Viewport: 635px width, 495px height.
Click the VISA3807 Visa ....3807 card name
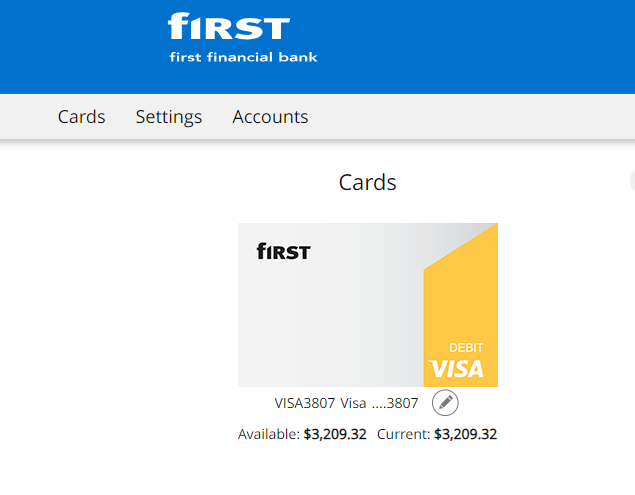point(346,403)
